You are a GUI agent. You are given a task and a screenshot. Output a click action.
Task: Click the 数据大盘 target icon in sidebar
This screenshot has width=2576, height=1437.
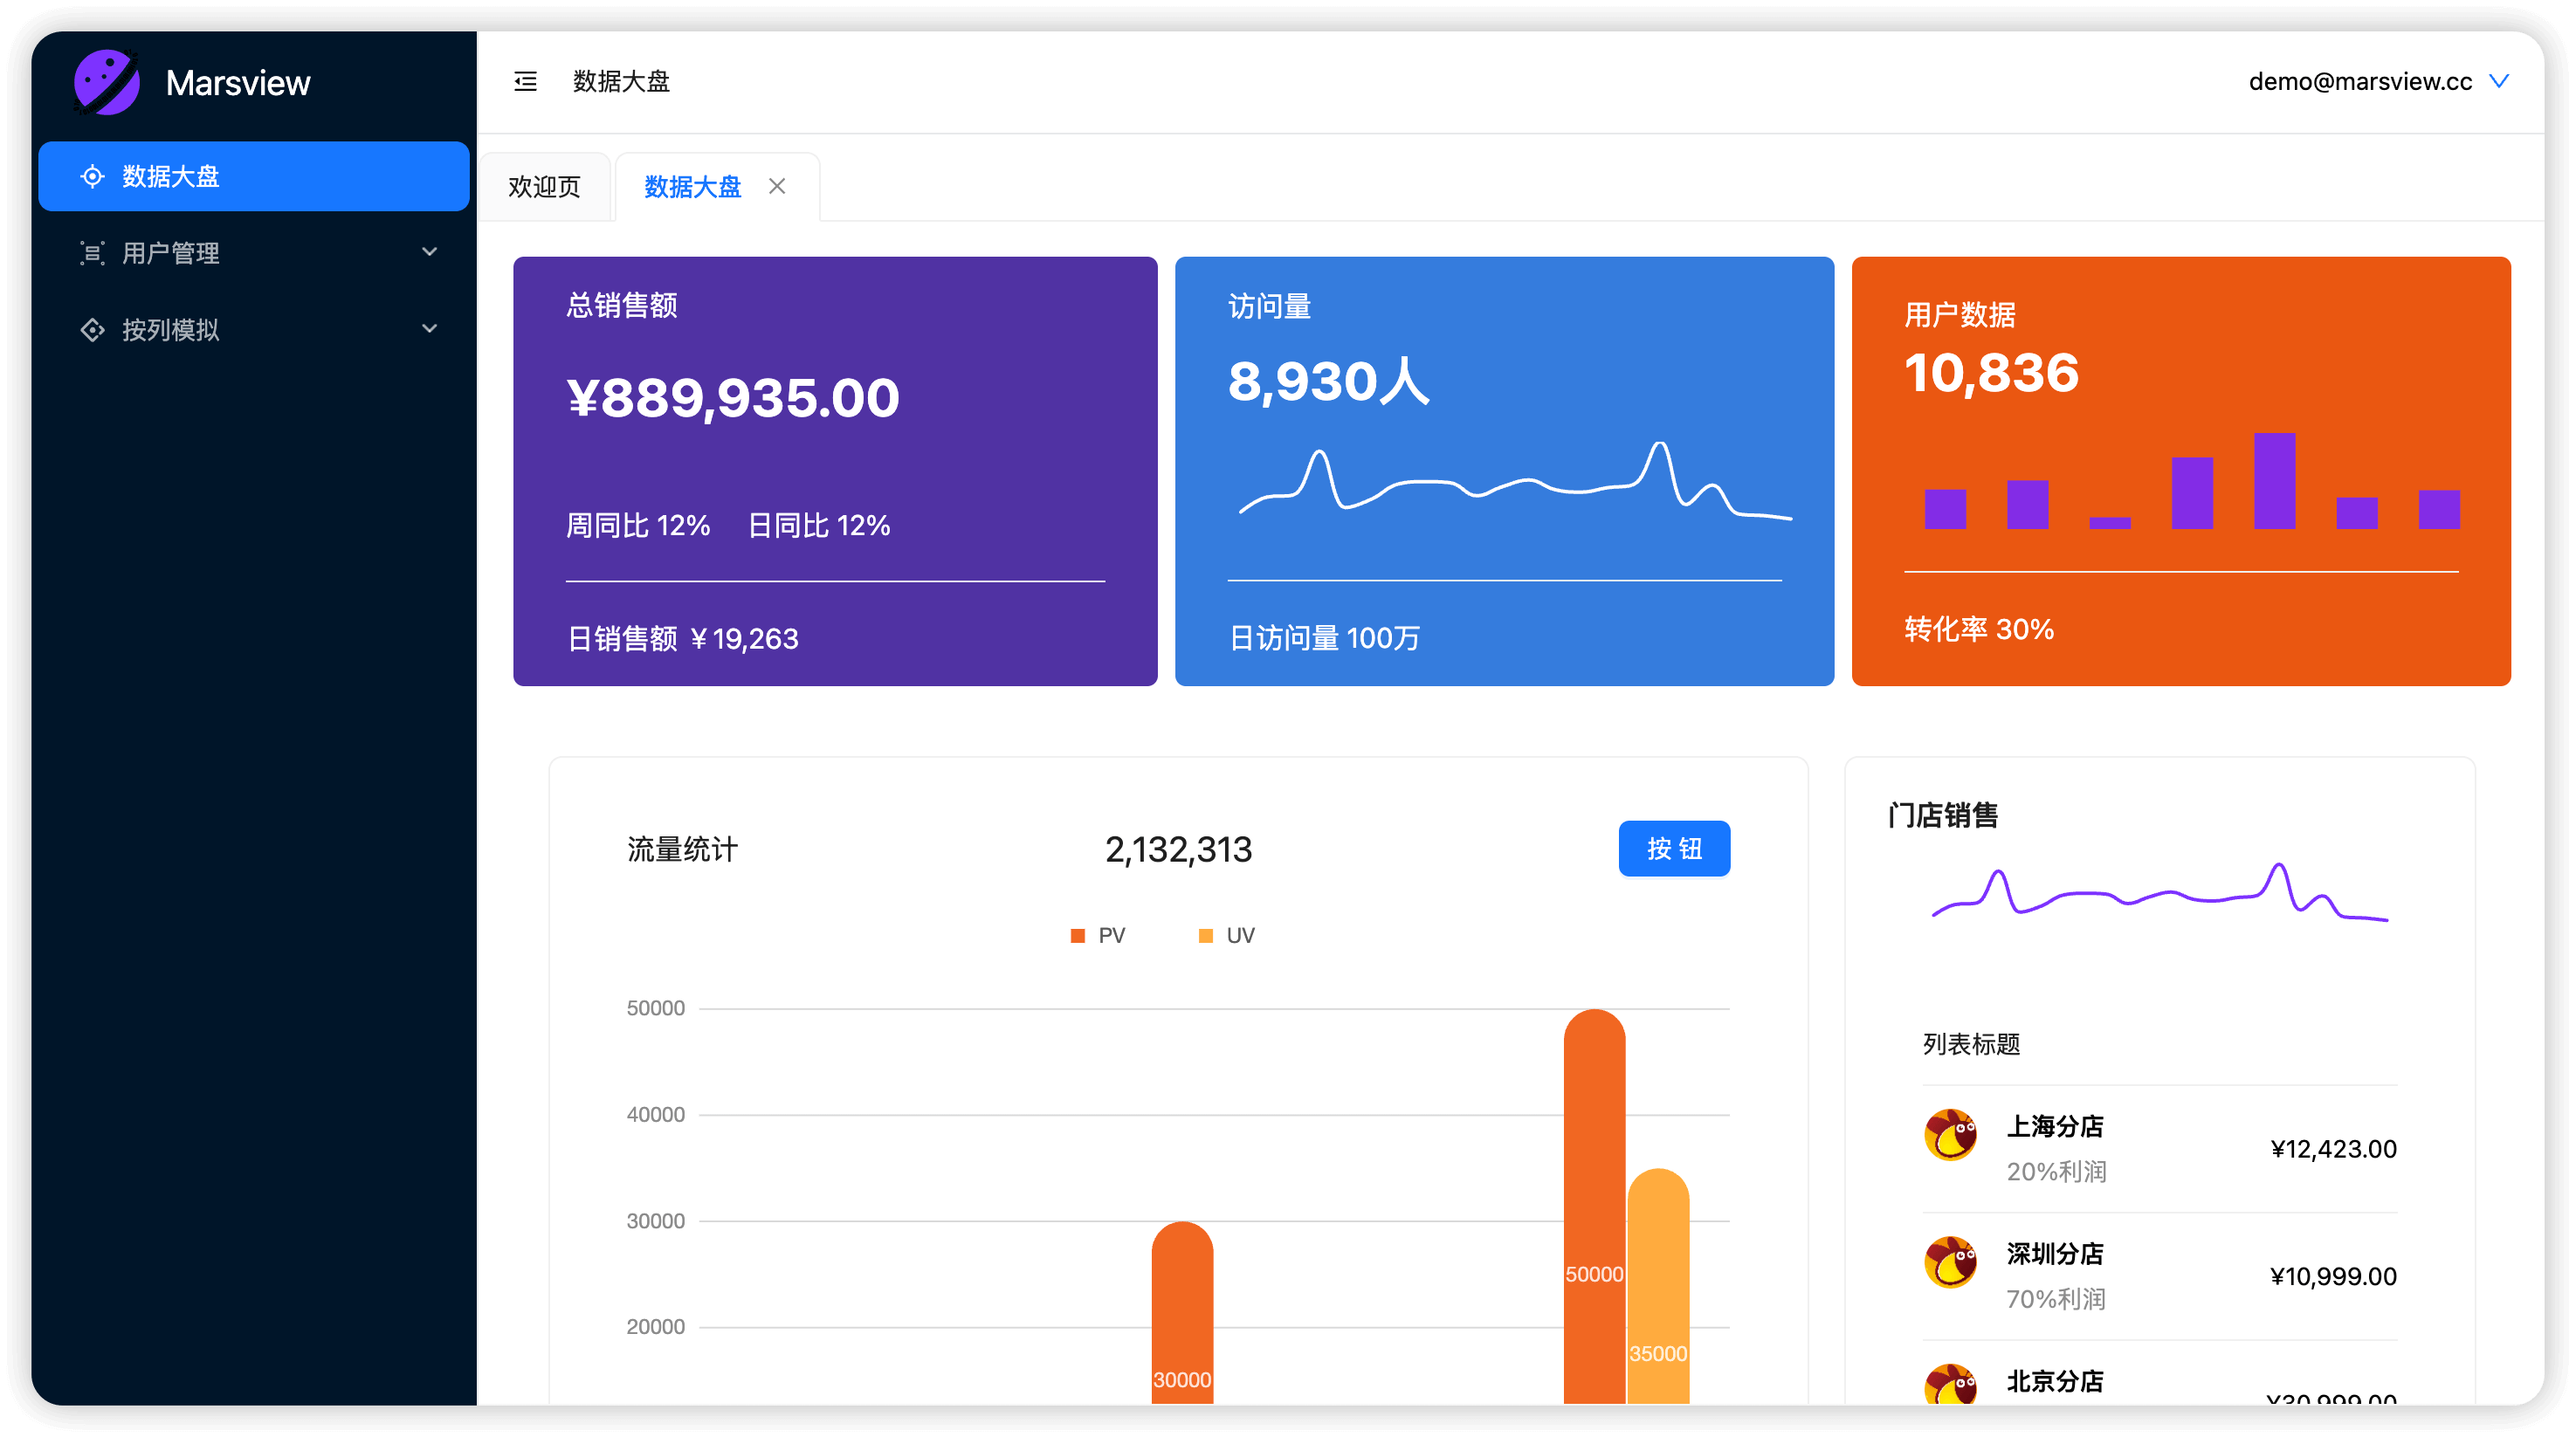click(x=92, y=176)
